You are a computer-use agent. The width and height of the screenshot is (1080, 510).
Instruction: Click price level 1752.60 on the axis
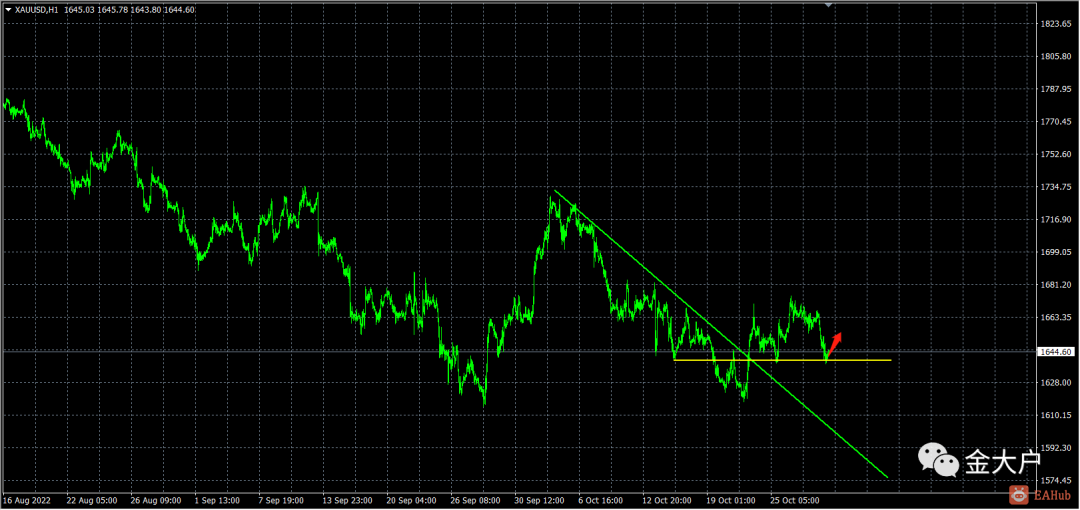[x=1057, y=154]
